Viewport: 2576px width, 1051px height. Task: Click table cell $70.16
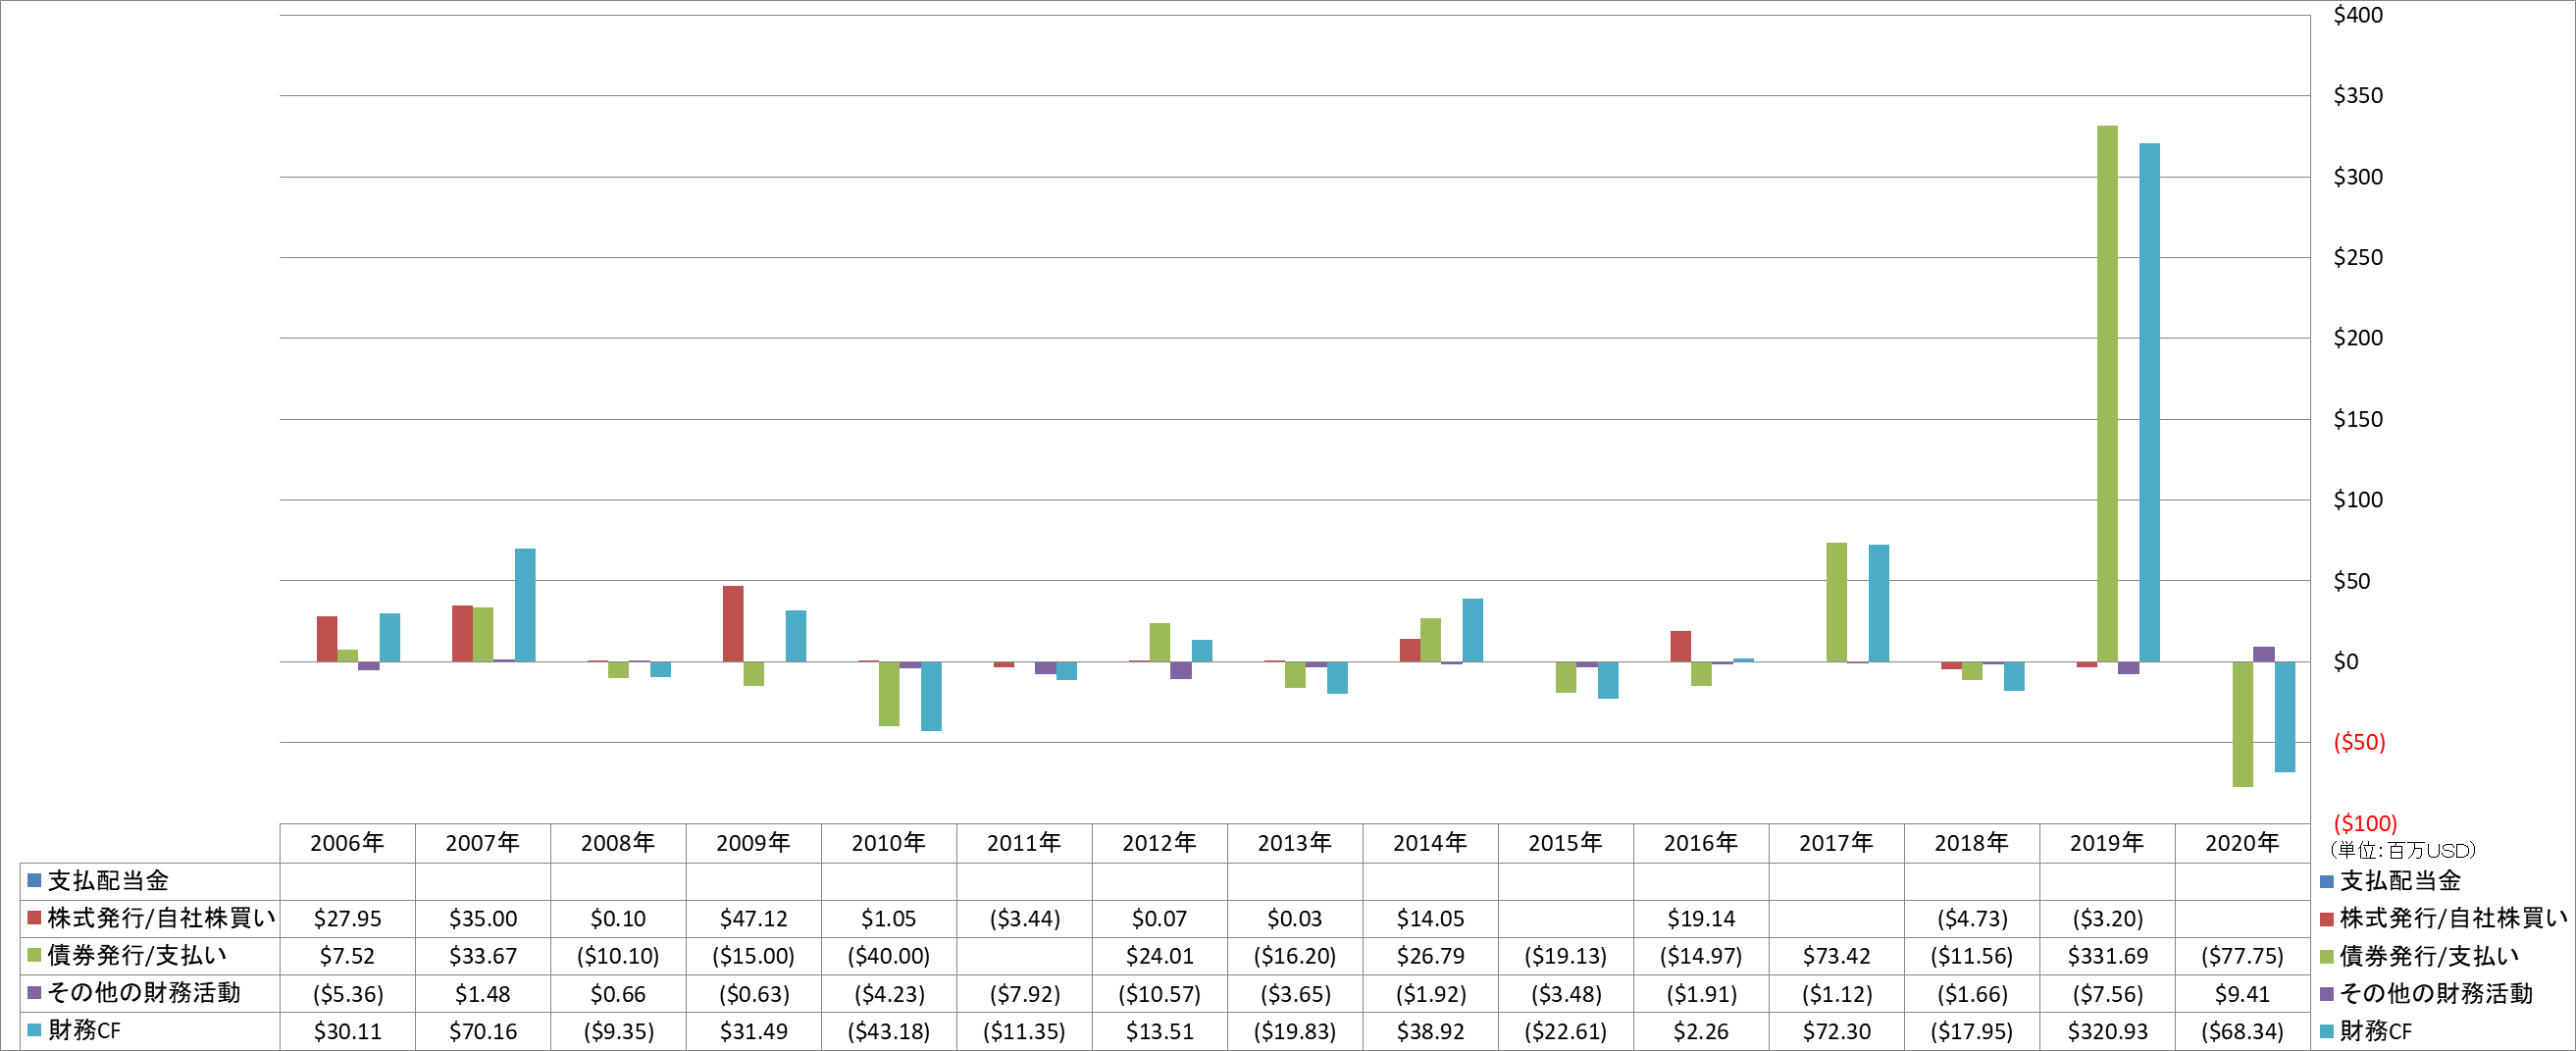(482, 1031)
